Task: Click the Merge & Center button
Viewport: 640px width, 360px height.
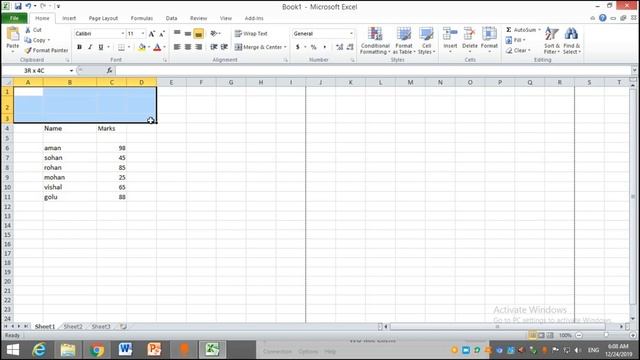Action: click(x=258, y=47)
